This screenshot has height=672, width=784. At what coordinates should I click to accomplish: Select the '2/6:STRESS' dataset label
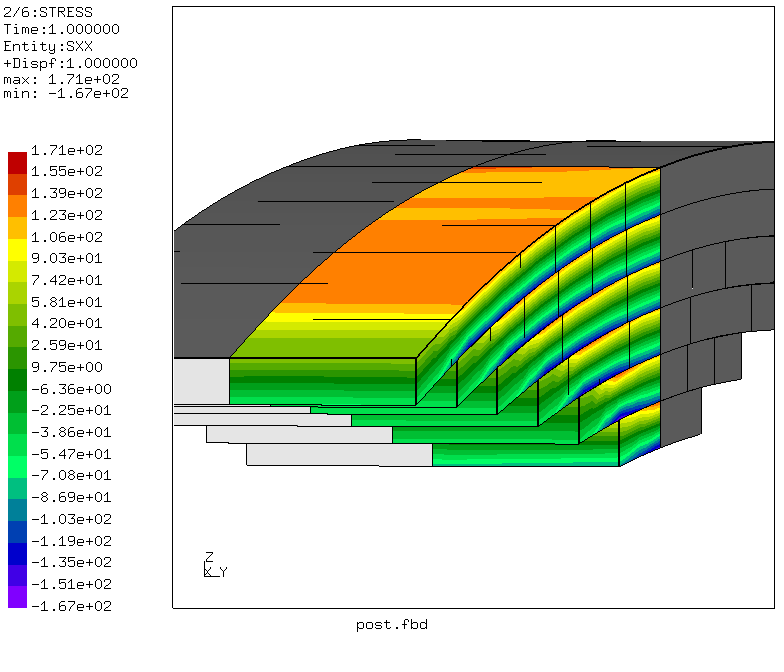48,12
